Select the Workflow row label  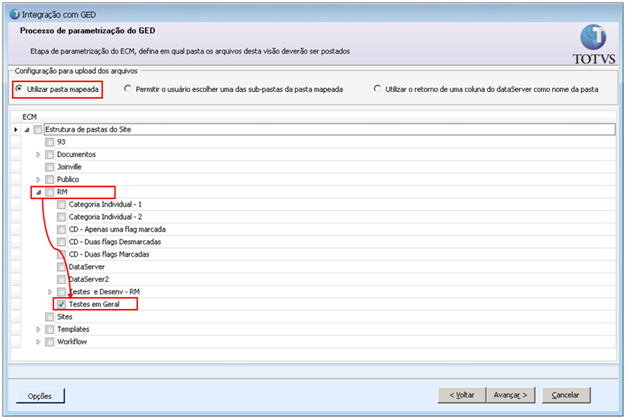[x=72, y=342]
